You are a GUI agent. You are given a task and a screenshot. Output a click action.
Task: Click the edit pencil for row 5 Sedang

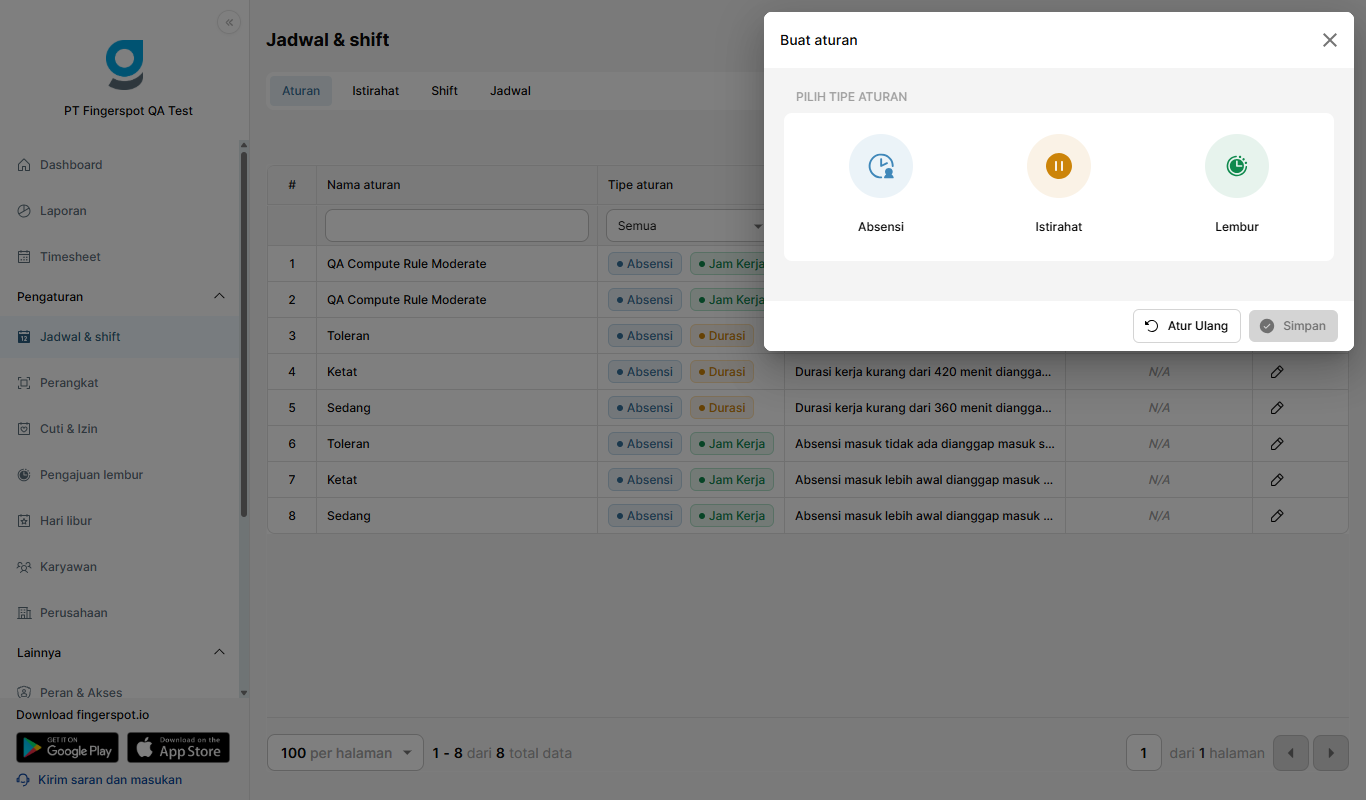coord(1277,408)
